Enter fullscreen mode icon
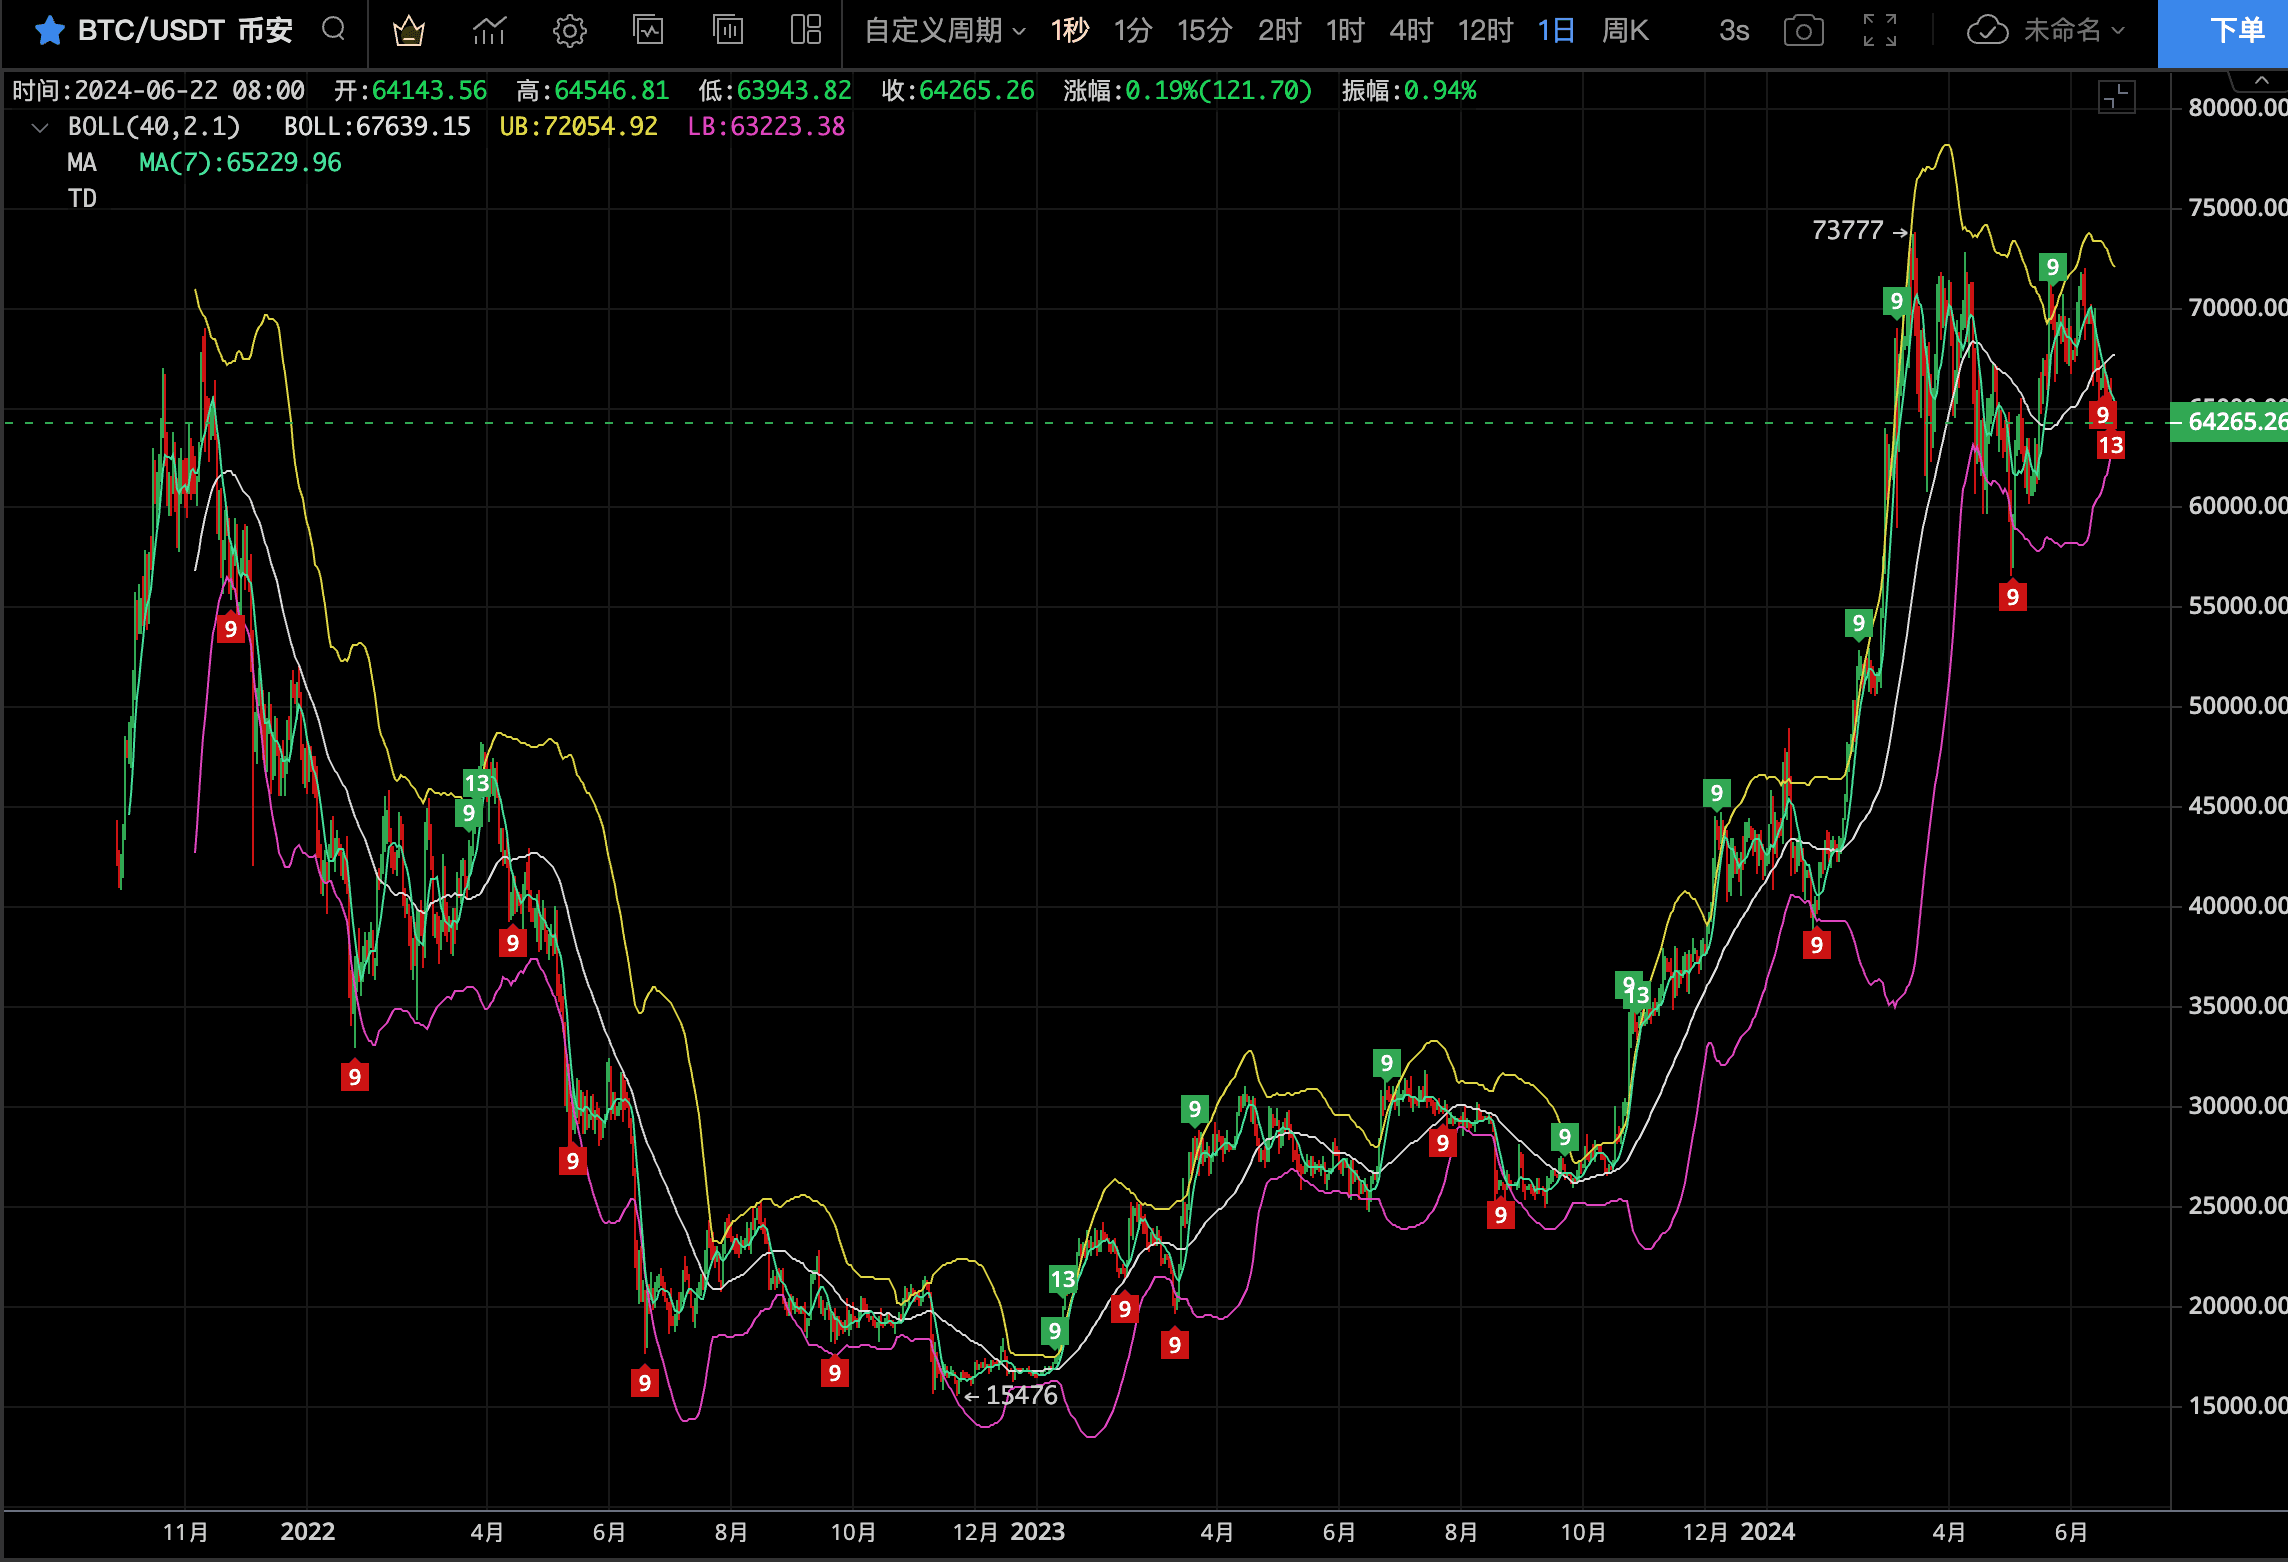This screenshot has width=2288, height=1562. [1880, 31]
